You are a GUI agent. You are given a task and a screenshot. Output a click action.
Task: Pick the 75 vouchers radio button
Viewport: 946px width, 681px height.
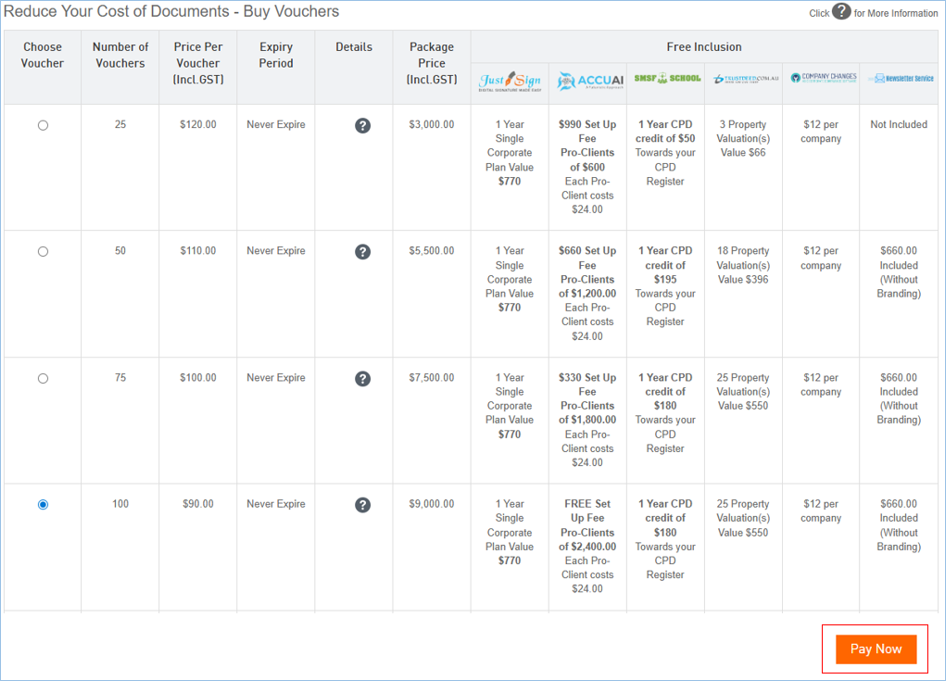click(x=43, y=379)
